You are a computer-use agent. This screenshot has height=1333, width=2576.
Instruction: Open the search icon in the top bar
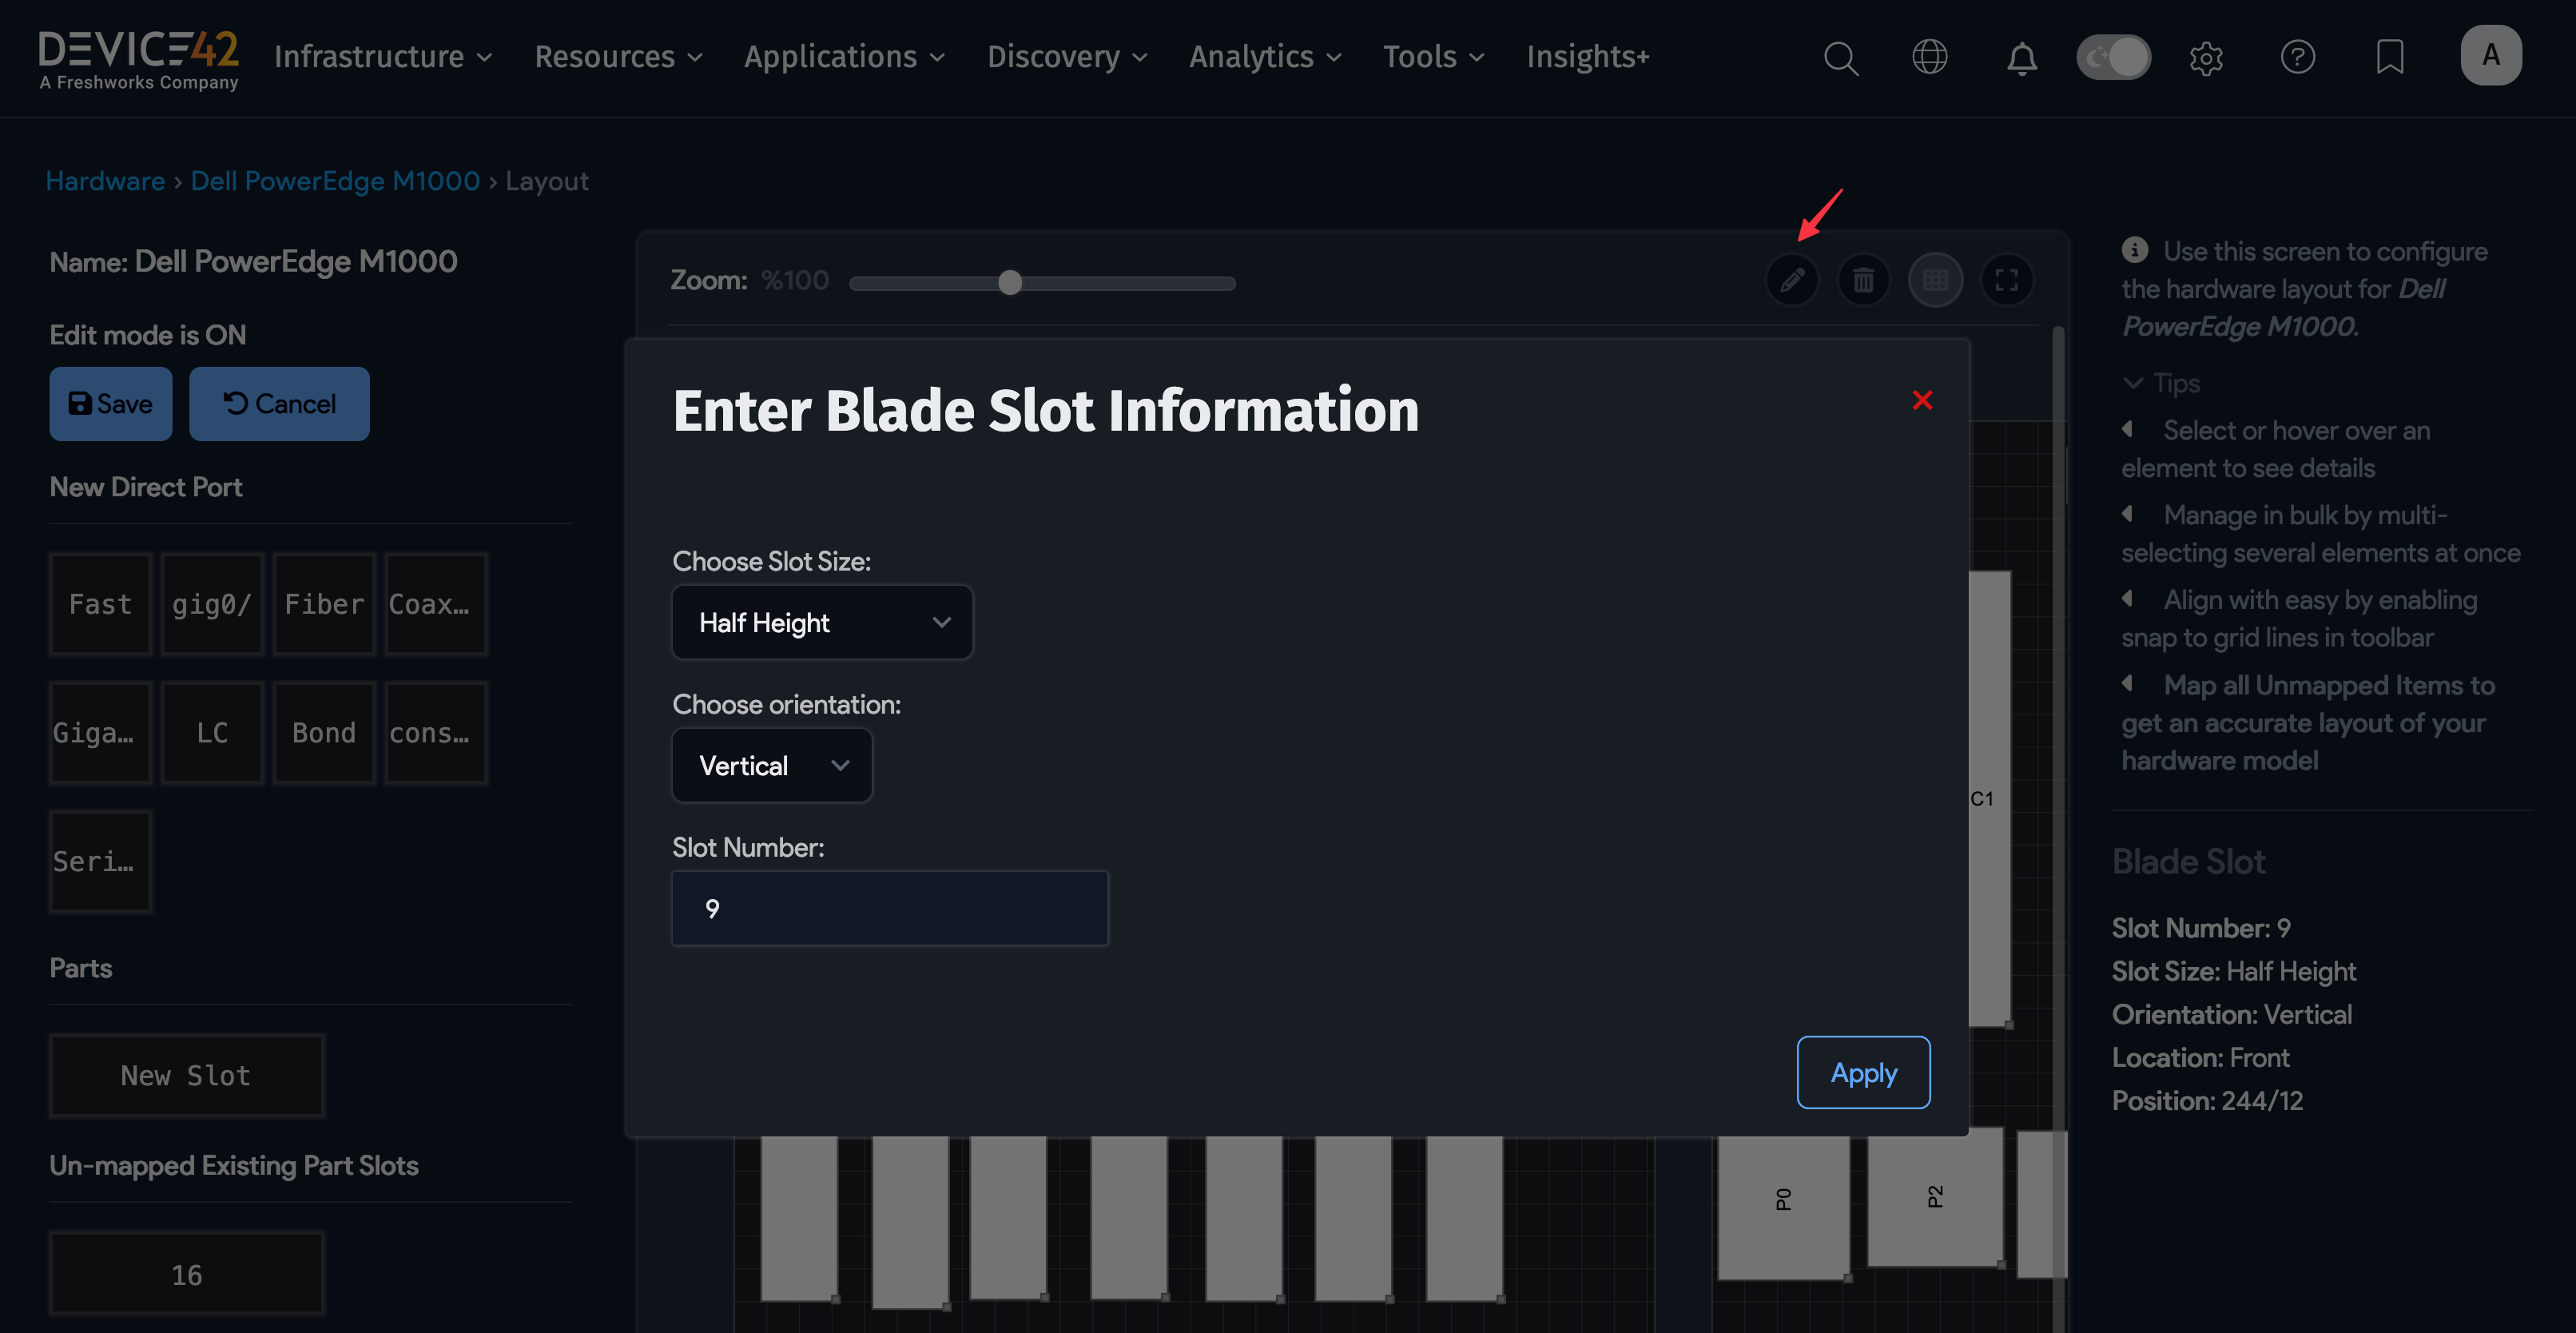1841,57
